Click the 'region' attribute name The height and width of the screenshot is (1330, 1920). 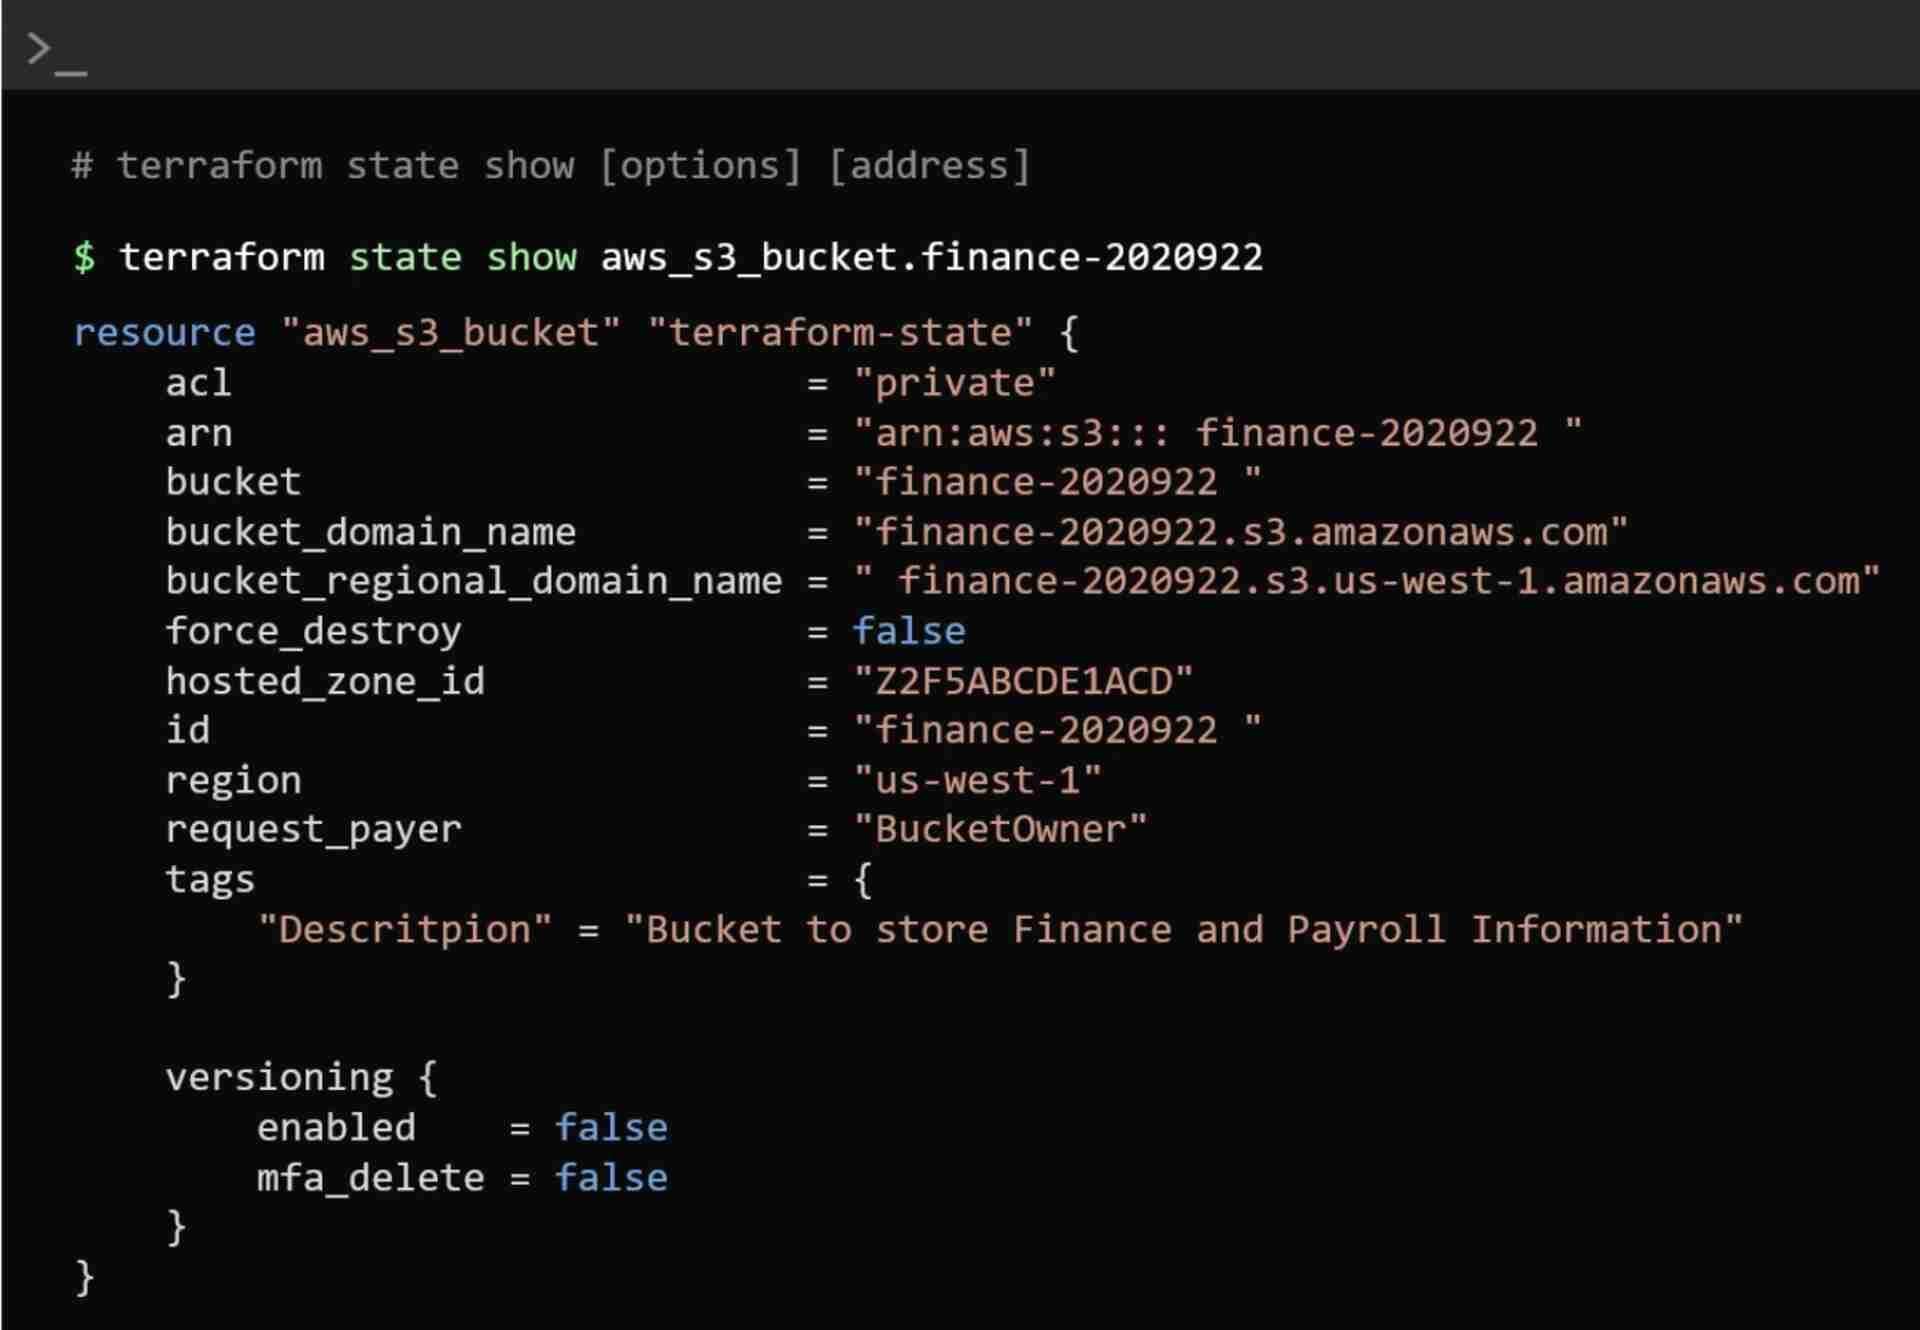(234, 781)
